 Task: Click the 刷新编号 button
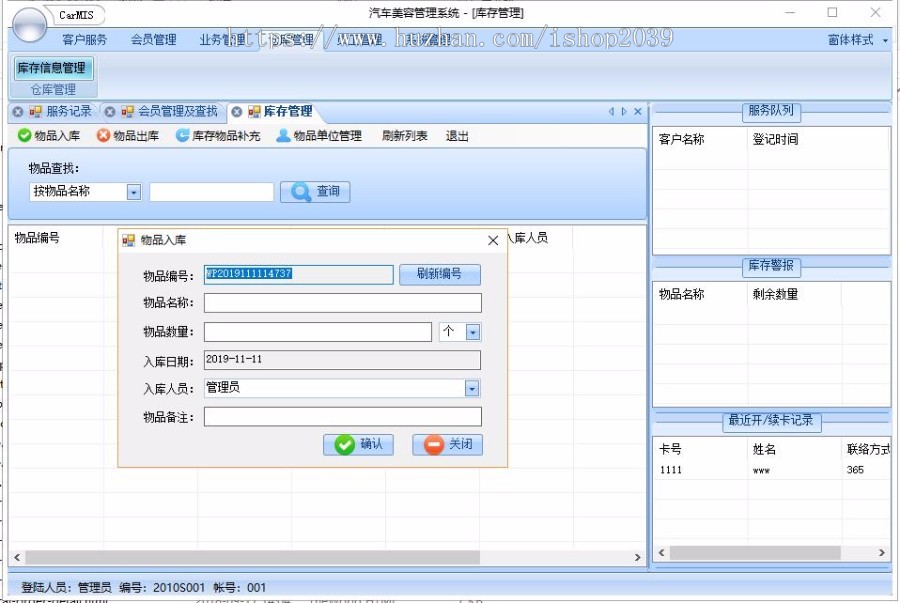pyautogui.click(x=440, y=274)
